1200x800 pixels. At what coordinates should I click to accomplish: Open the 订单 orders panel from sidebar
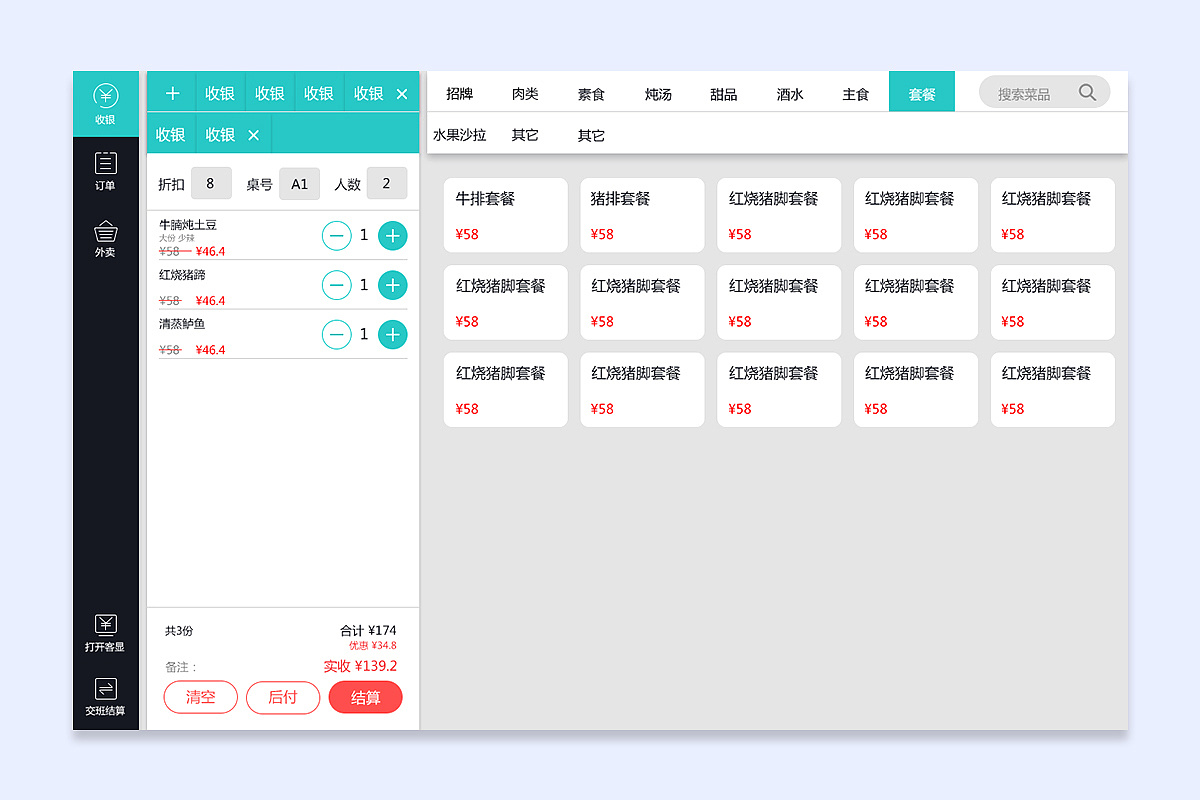click(105, 170)
